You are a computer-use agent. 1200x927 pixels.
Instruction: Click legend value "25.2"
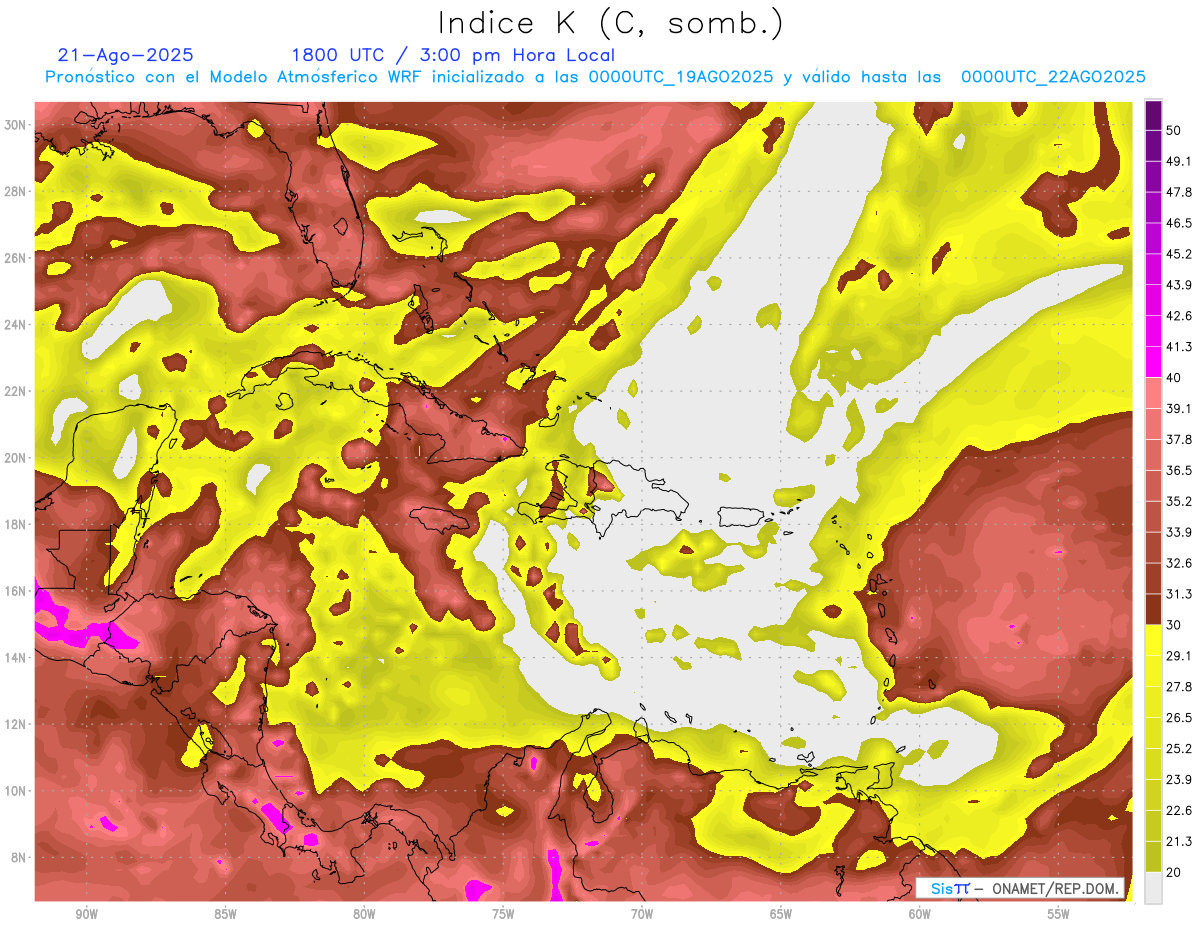click(1179, 748)
